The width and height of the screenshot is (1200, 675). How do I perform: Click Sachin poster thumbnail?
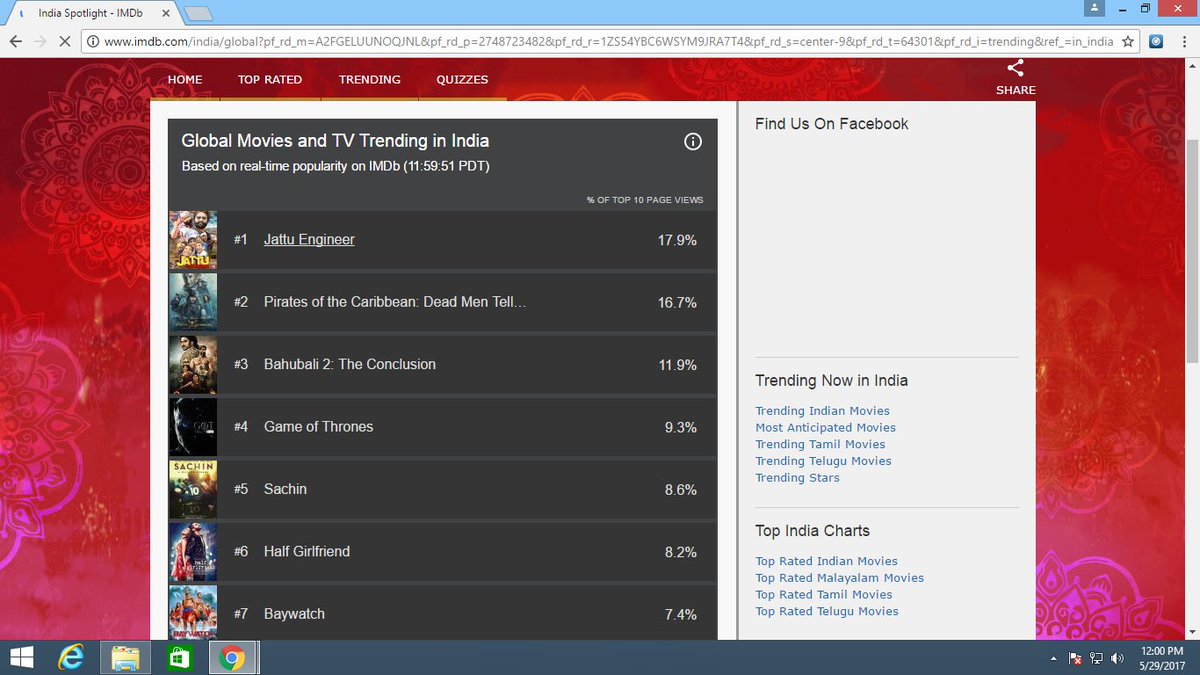tap(193, 489)
